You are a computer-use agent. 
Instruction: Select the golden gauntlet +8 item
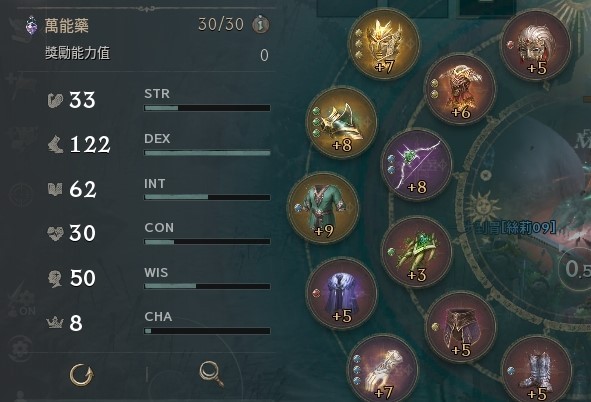[x=341, y=122]
